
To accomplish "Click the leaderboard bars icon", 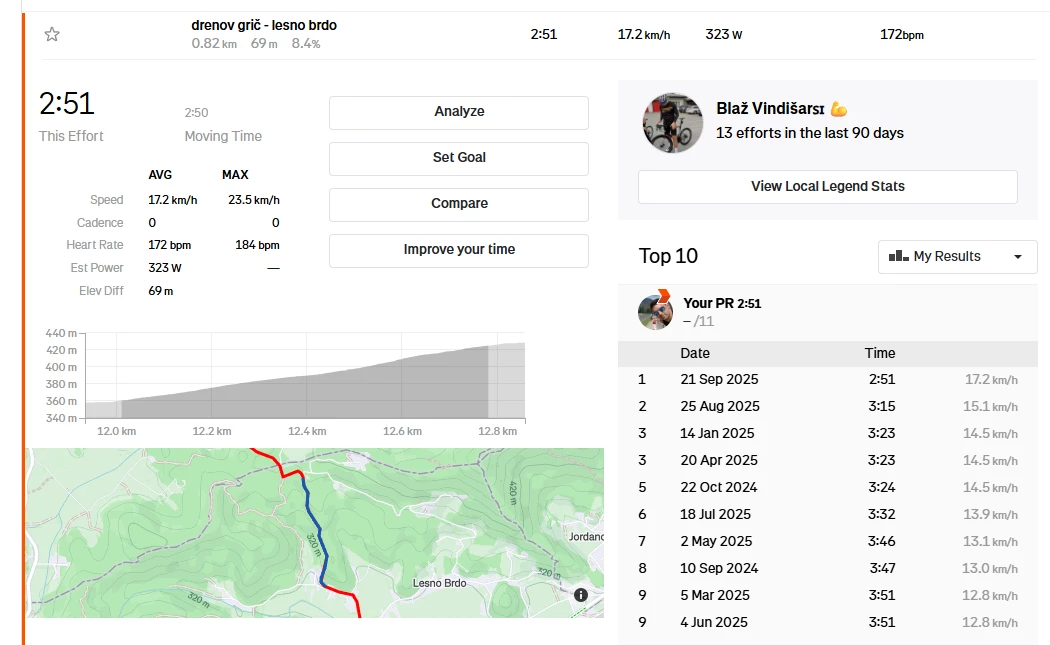I will pyautogui.click(x=897, y=256).
